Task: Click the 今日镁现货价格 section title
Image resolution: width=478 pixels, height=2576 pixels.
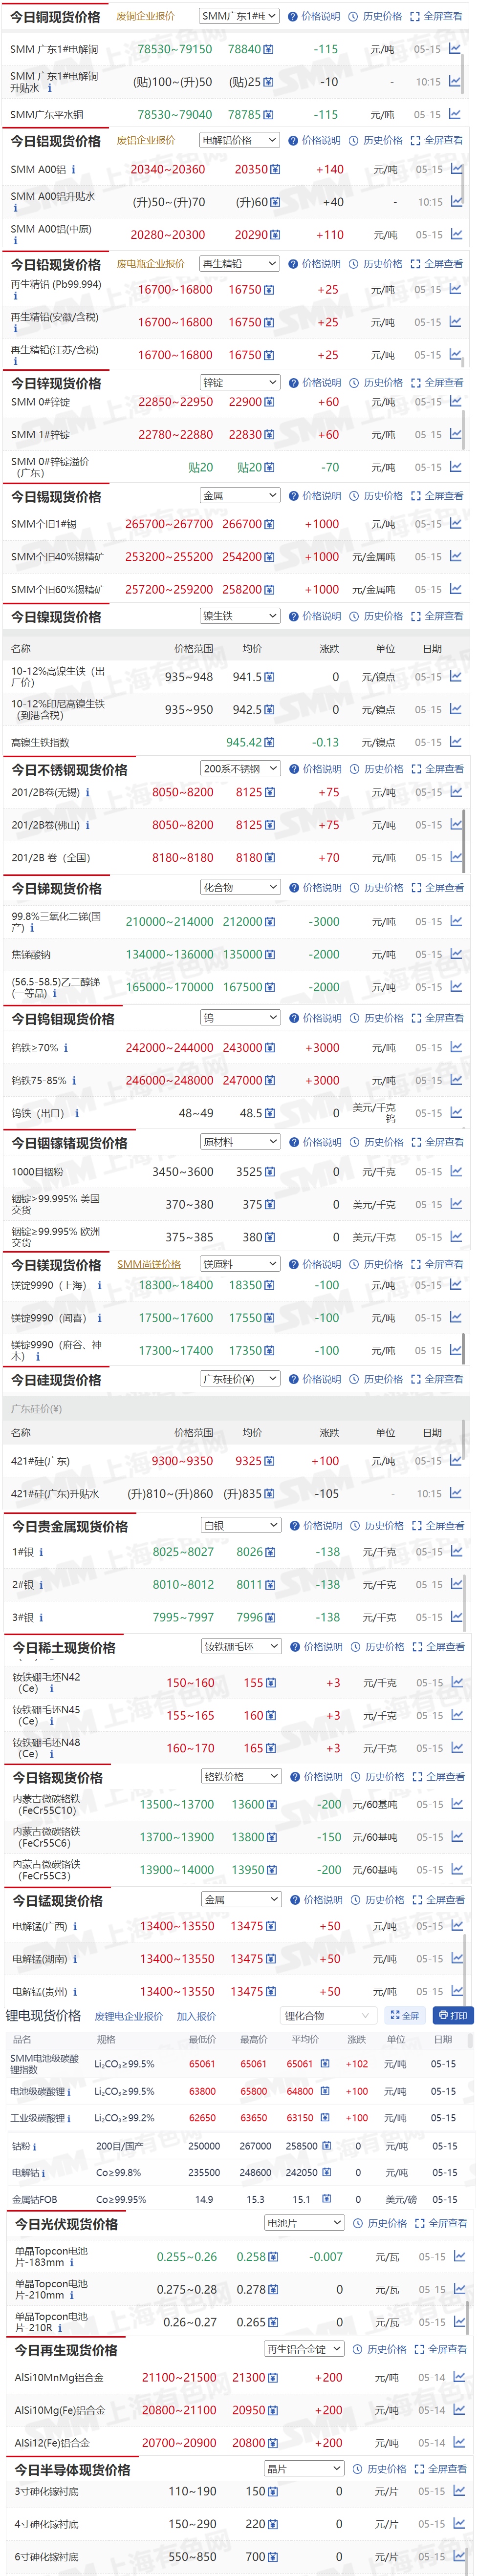Action: click(x=56, y=1265)
